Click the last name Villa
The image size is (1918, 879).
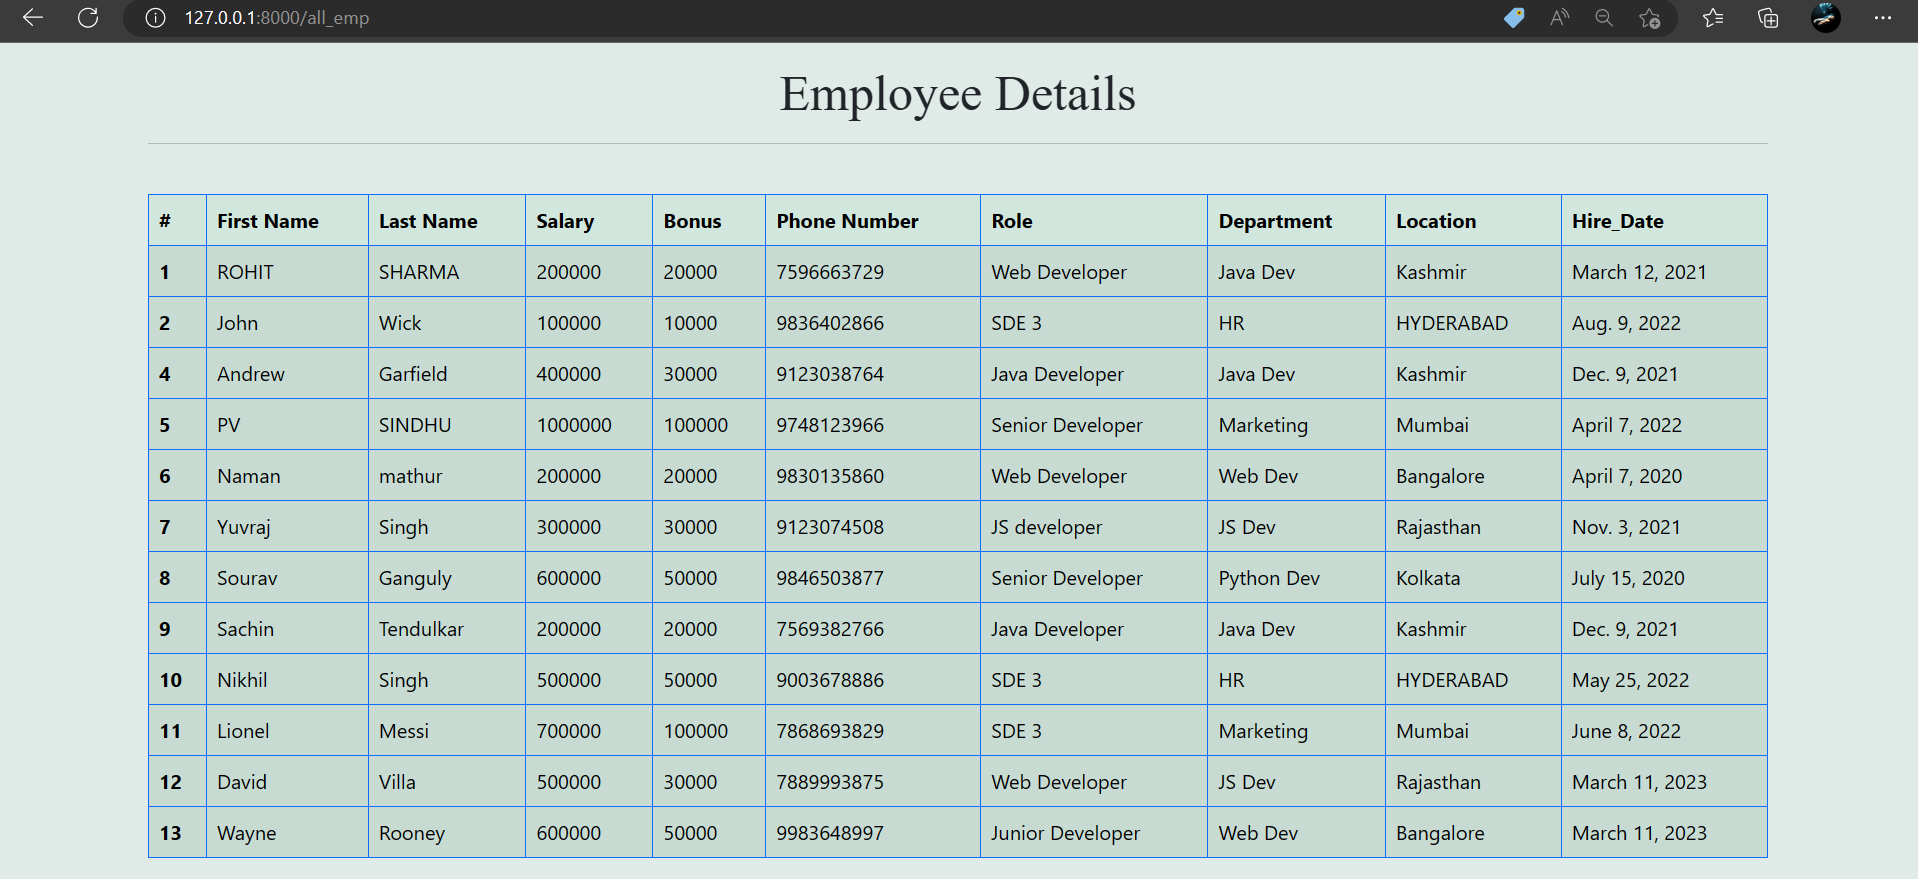(397, 782)
